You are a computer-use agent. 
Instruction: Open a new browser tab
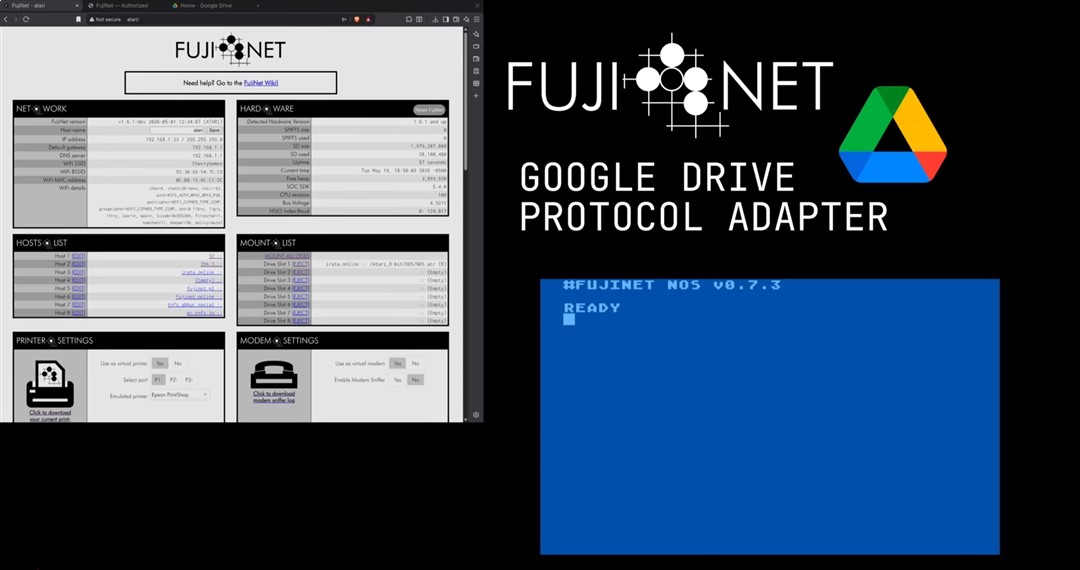[258, 6]
